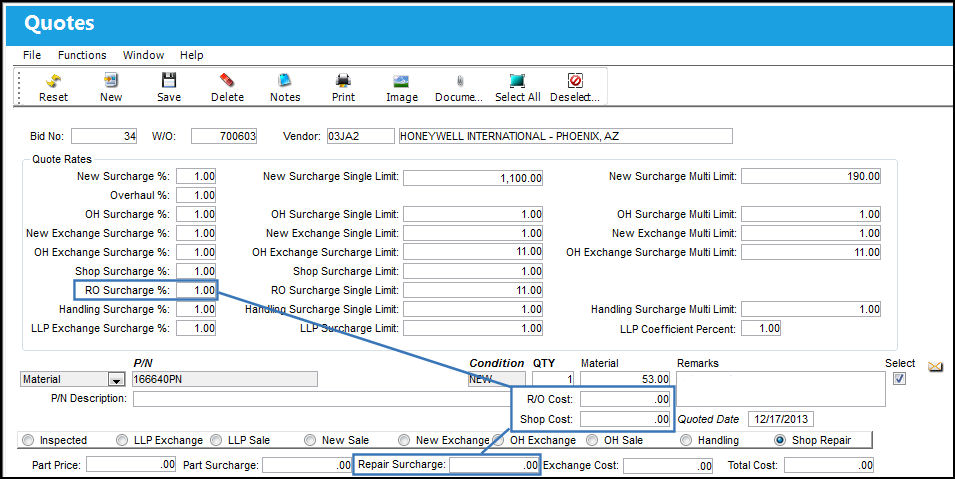Screen dimensions: 955x479
Task: Open the Image toolbar icon
Action: pyautogui.click(x=401, y=81)
